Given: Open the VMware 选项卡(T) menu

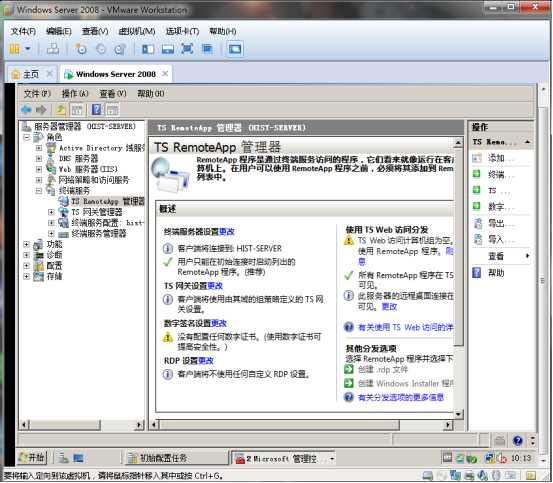Looking at the screenshot, I should pyautogui.click(x=182, y=31).
